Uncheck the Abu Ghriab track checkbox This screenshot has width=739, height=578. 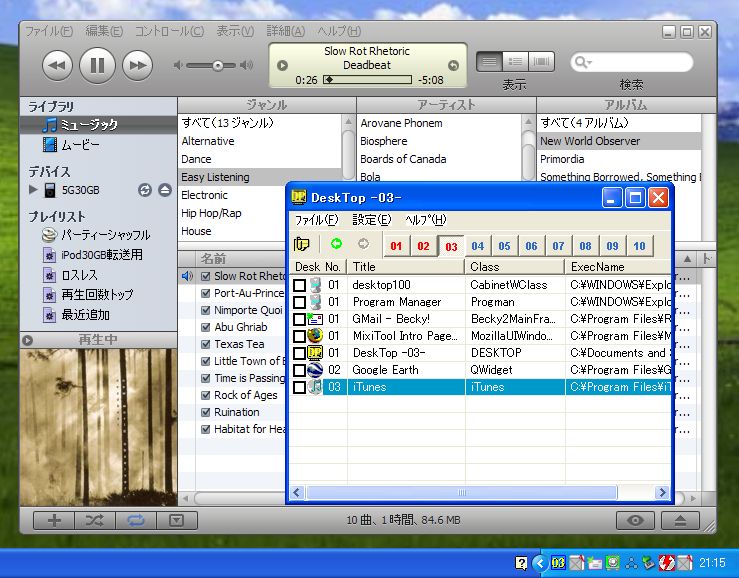click(205, 327)
